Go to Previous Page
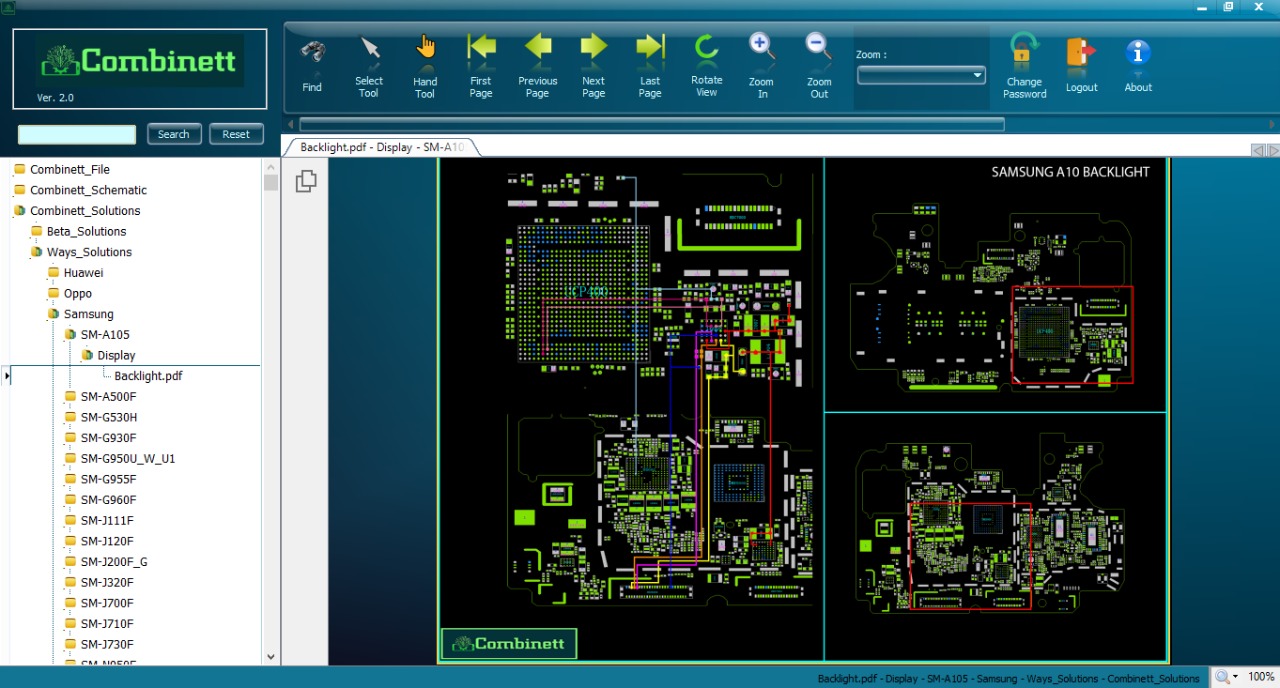Image resolution: width=1280 pixels, height=688 pixels. coord(538,67)
